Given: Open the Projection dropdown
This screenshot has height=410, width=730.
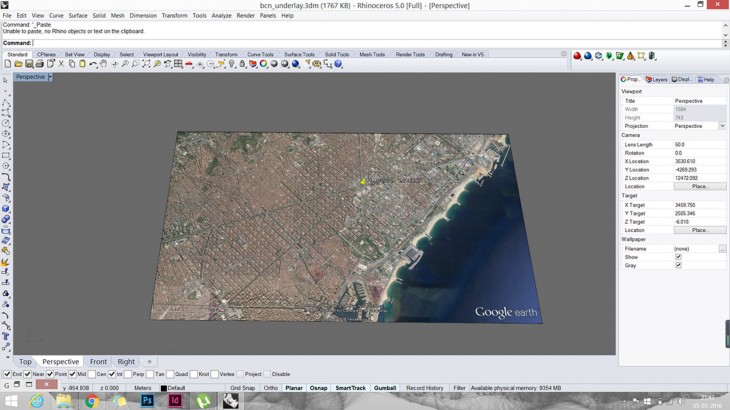Looking at the screenshot, I should coord(722,126).
